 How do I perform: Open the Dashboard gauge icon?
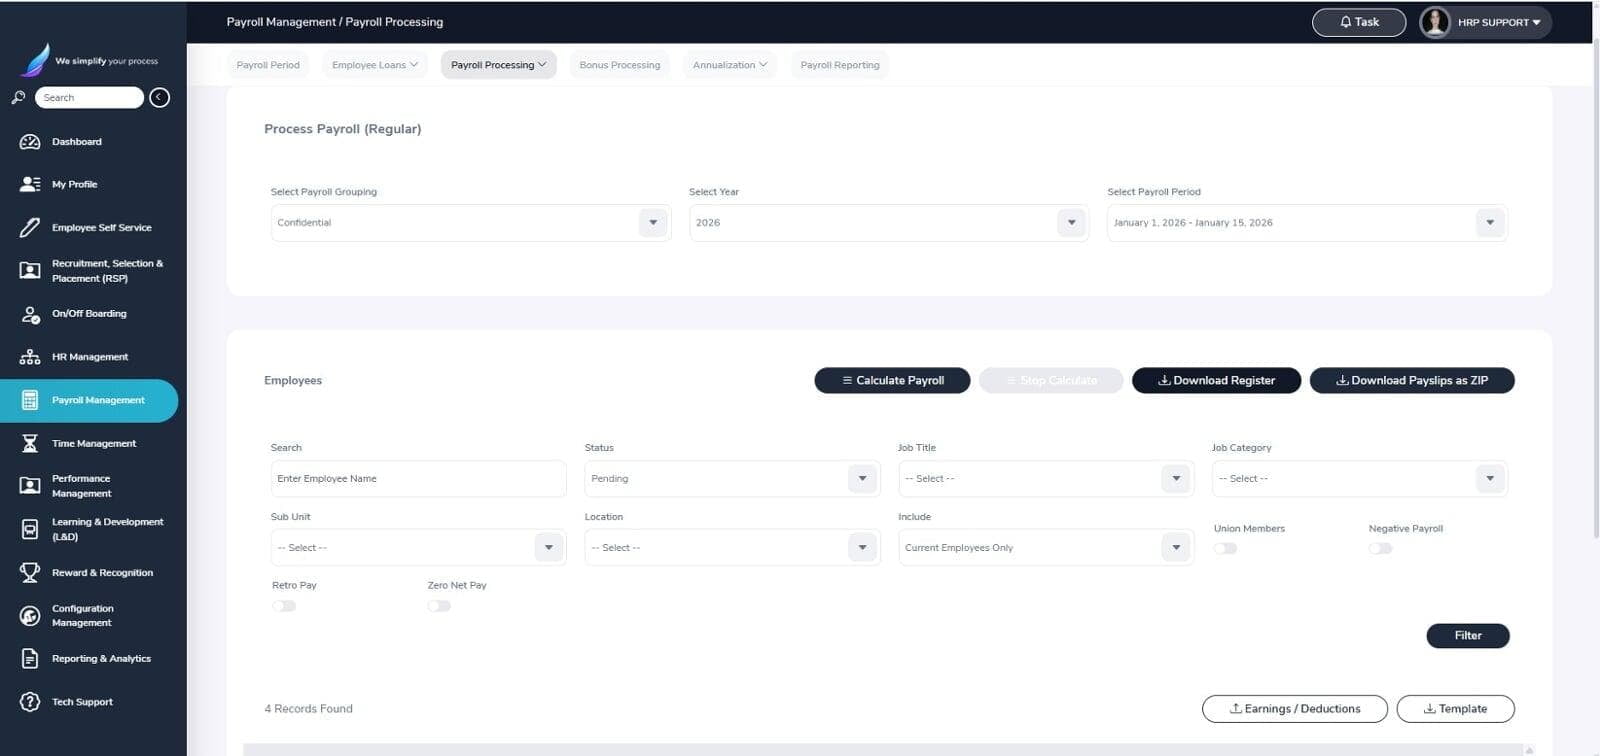coord(30,142)
